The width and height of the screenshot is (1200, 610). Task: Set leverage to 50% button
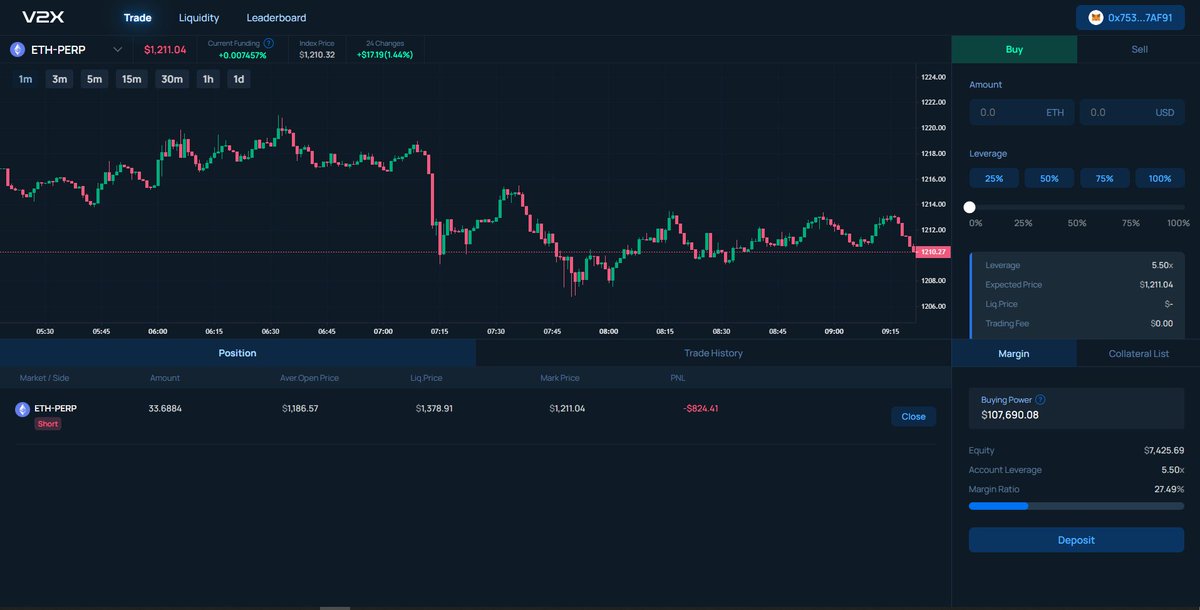coord(1049,178)
